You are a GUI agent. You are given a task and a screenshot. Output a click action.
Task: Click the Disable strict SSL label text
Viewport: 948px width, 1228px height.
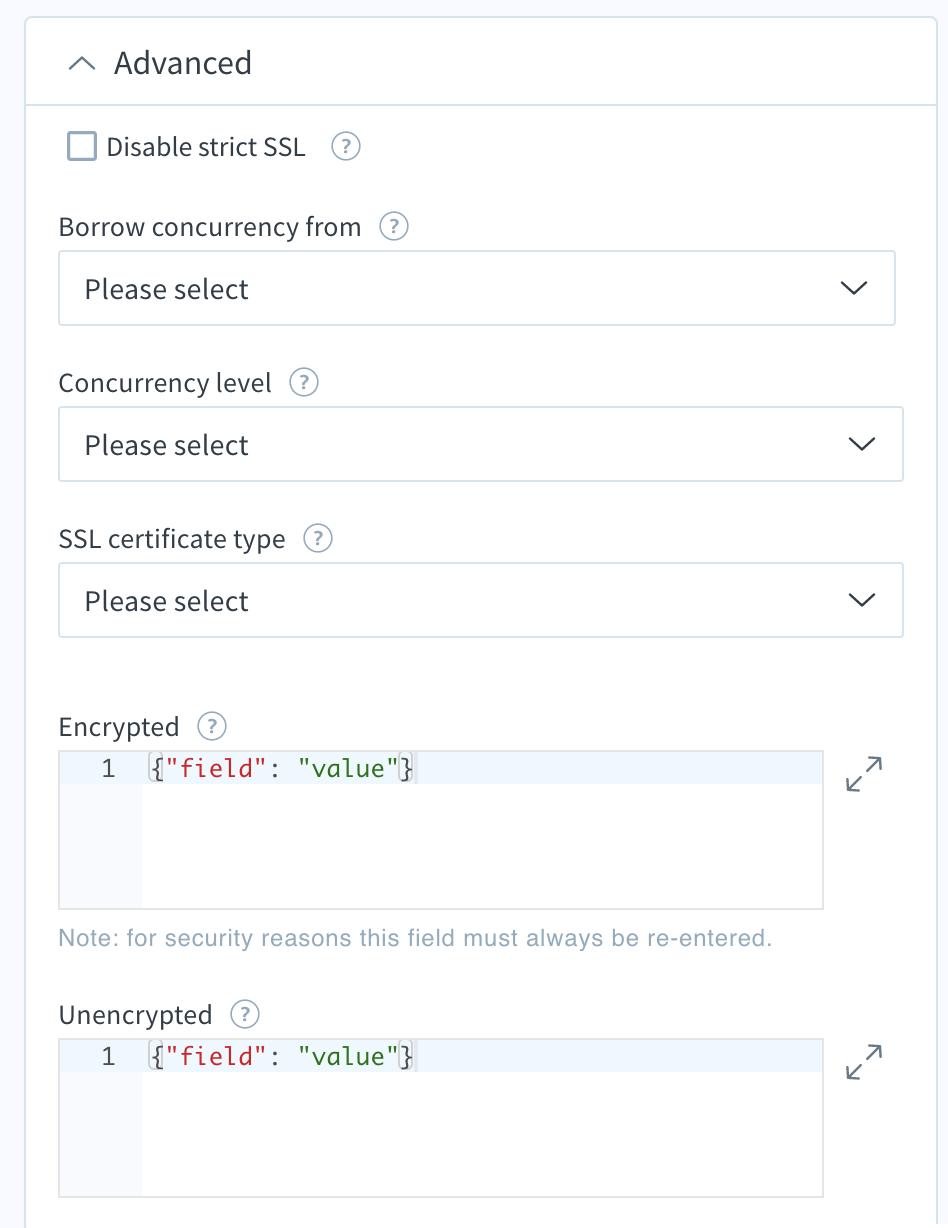206,147
